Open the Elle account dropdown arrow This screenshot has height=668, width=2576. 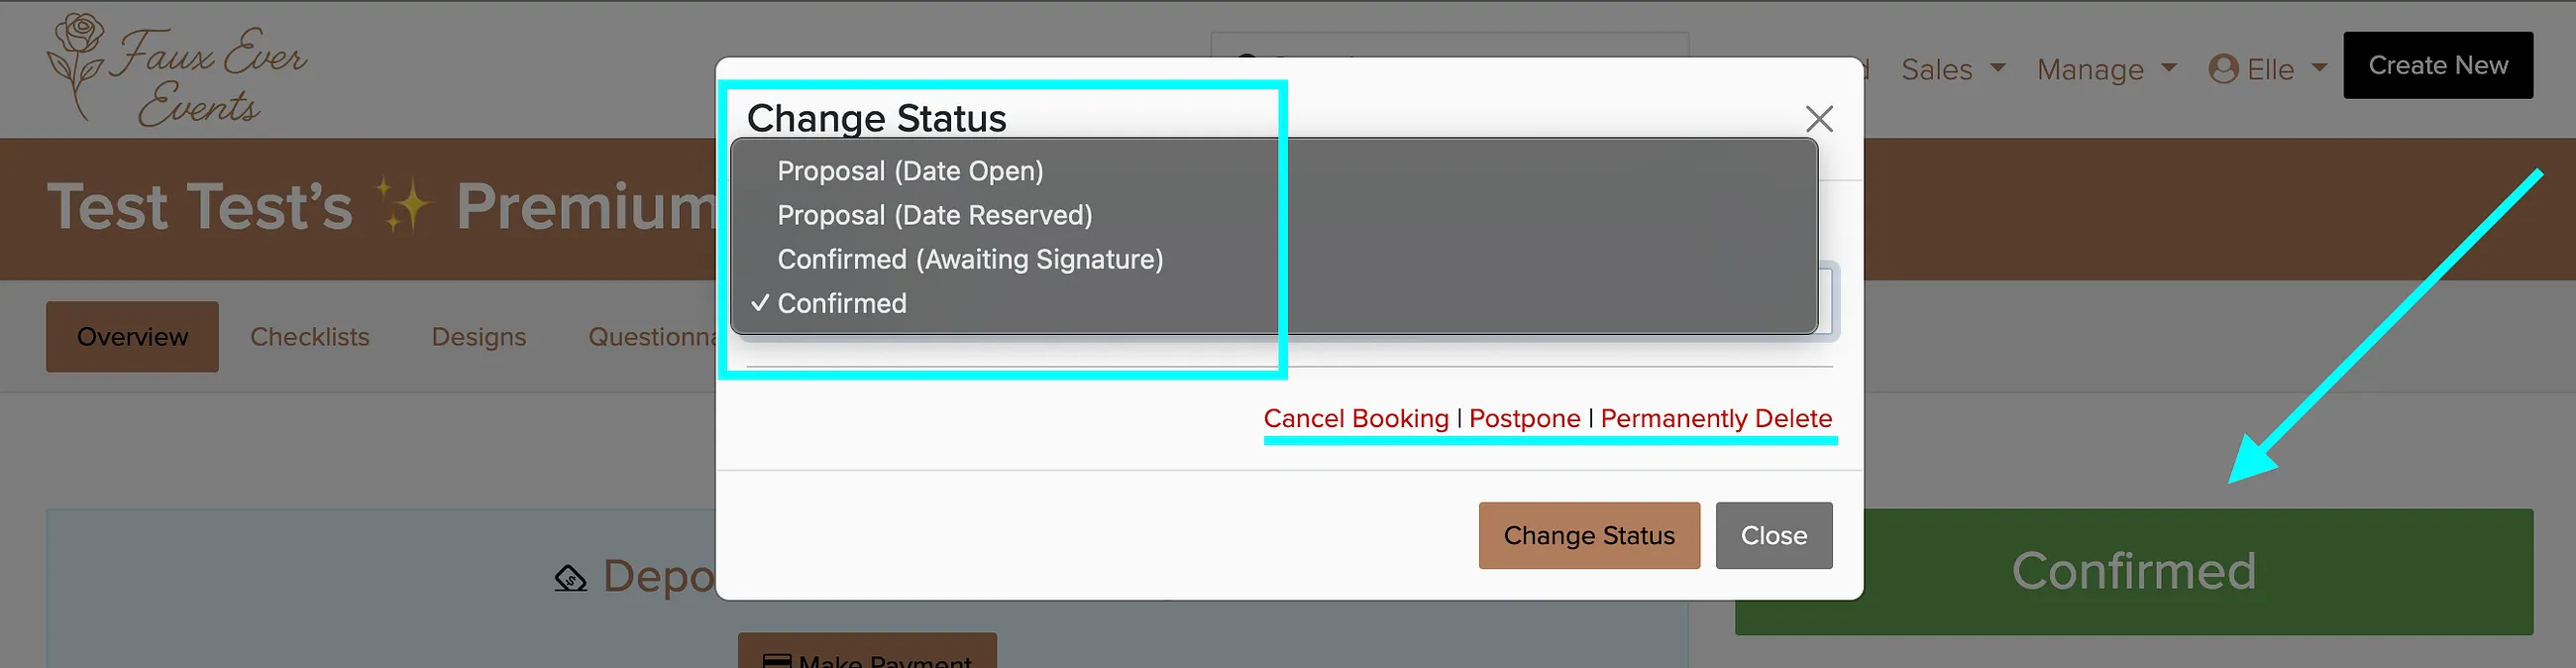click(x=2319, y=68)
